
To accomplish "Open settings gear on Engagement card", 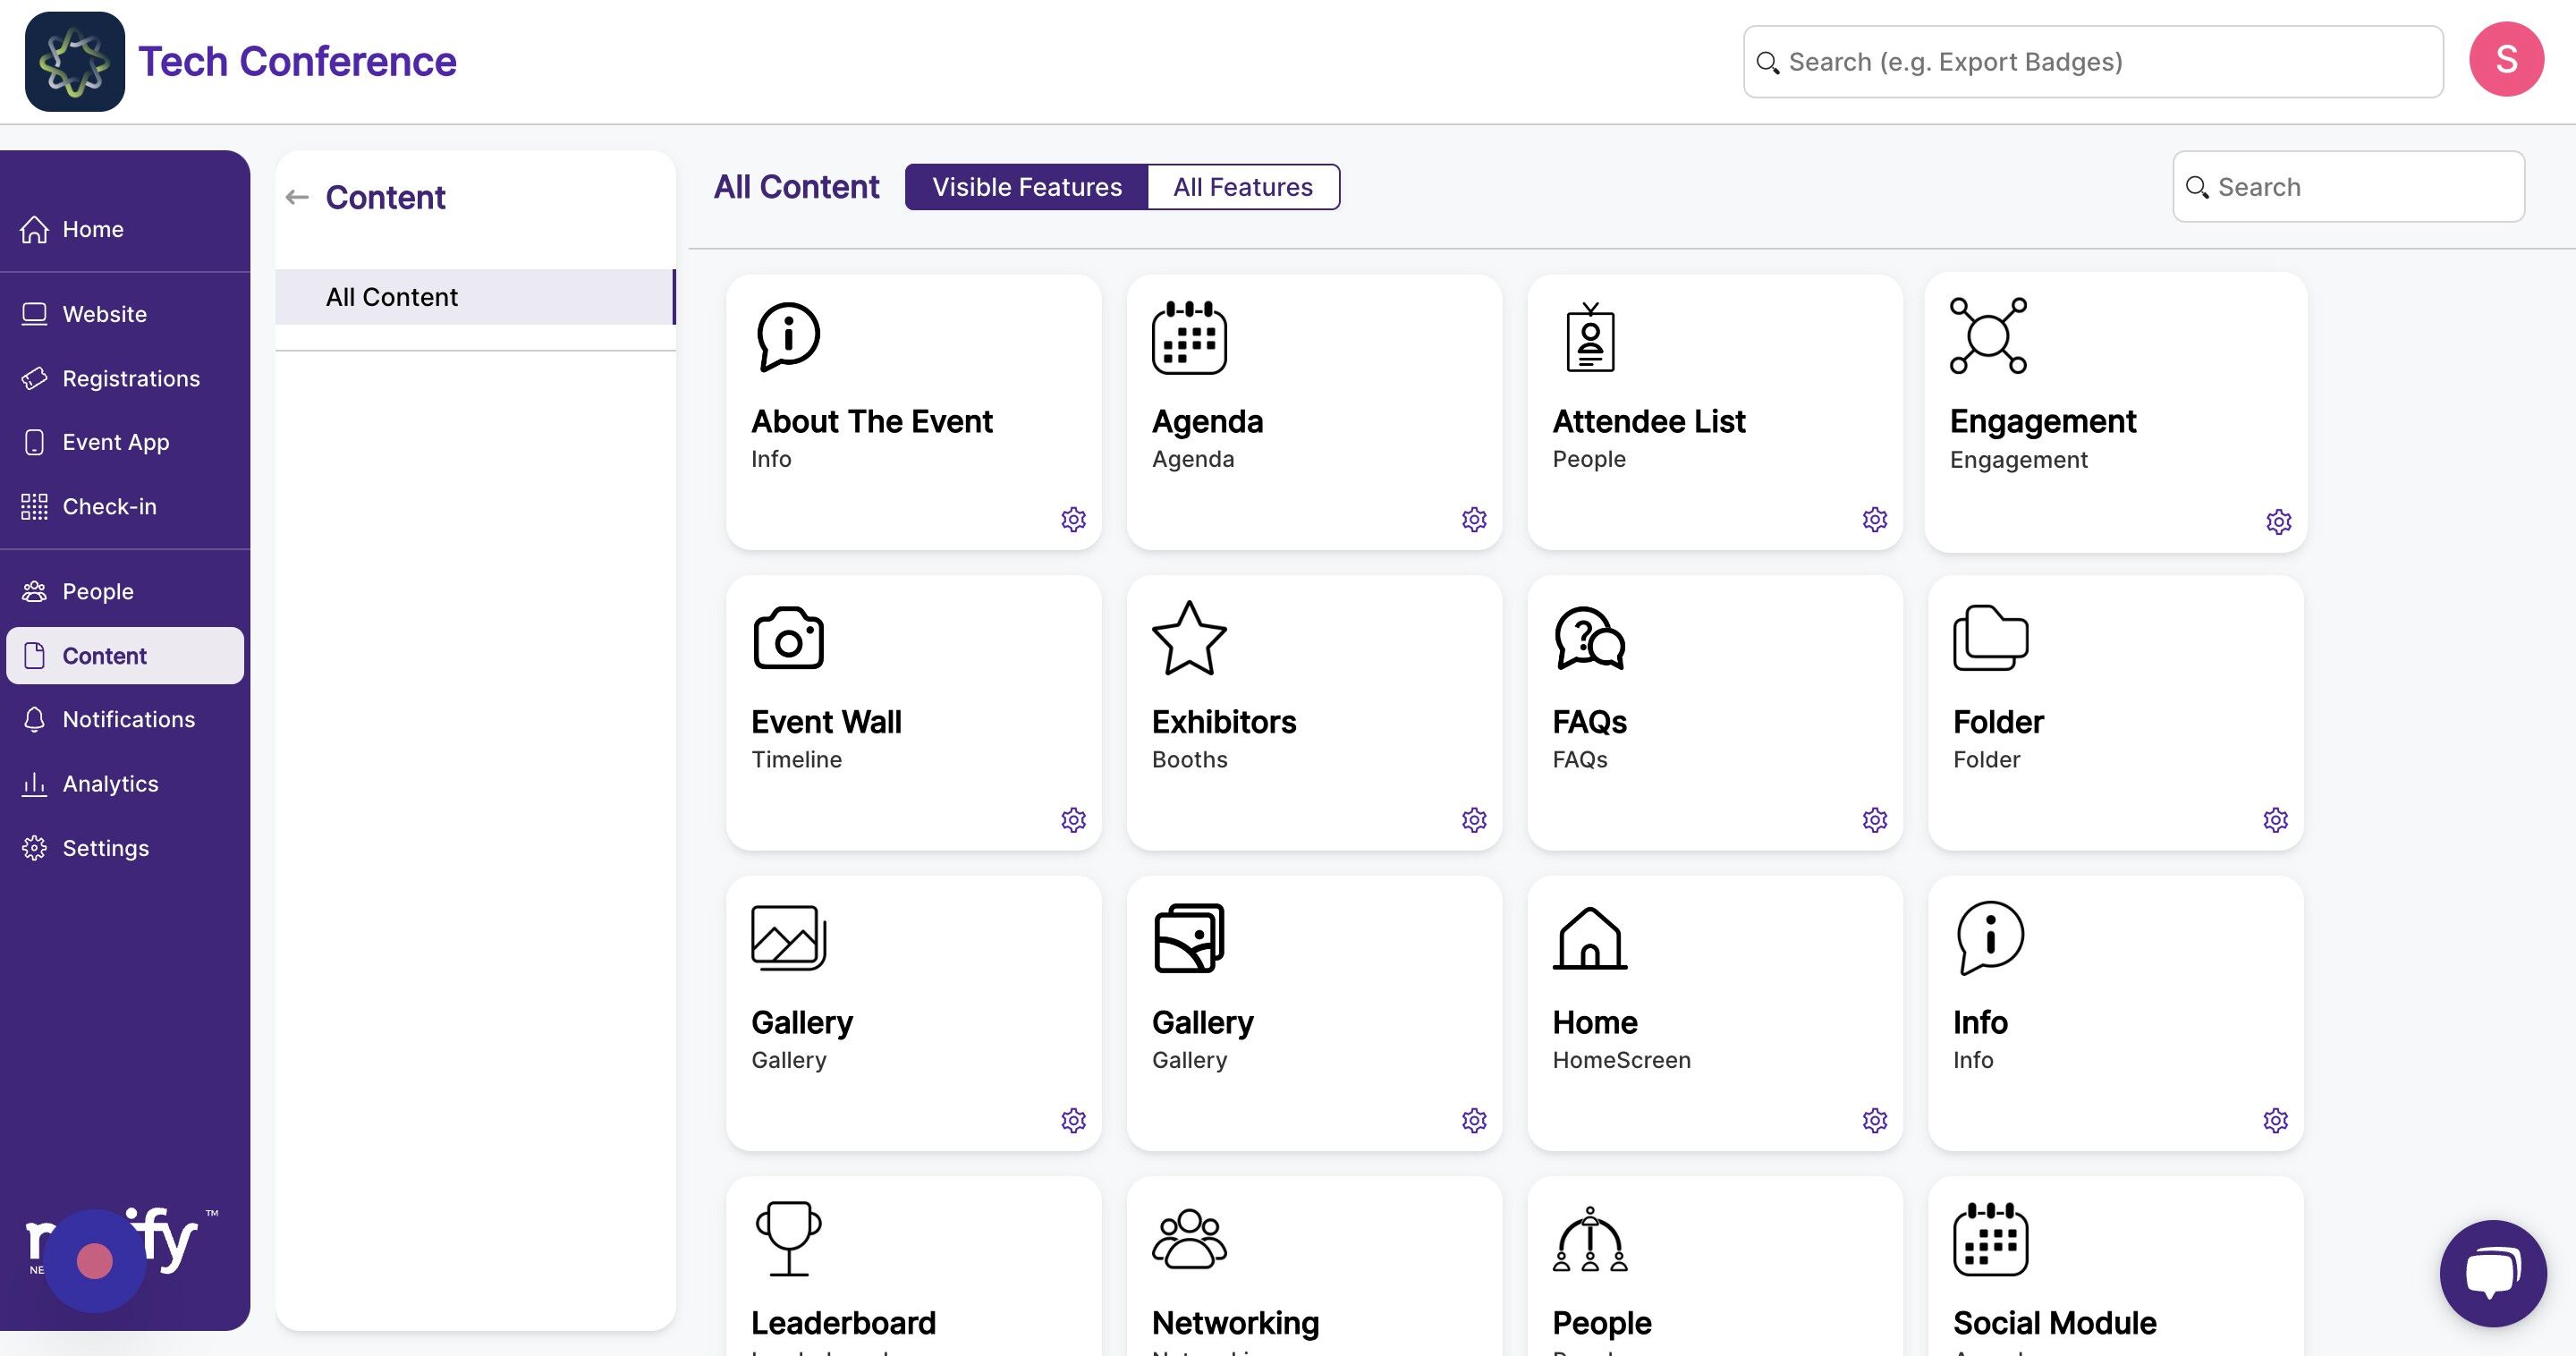I will pyautogui.click(x=2278, y=522).
